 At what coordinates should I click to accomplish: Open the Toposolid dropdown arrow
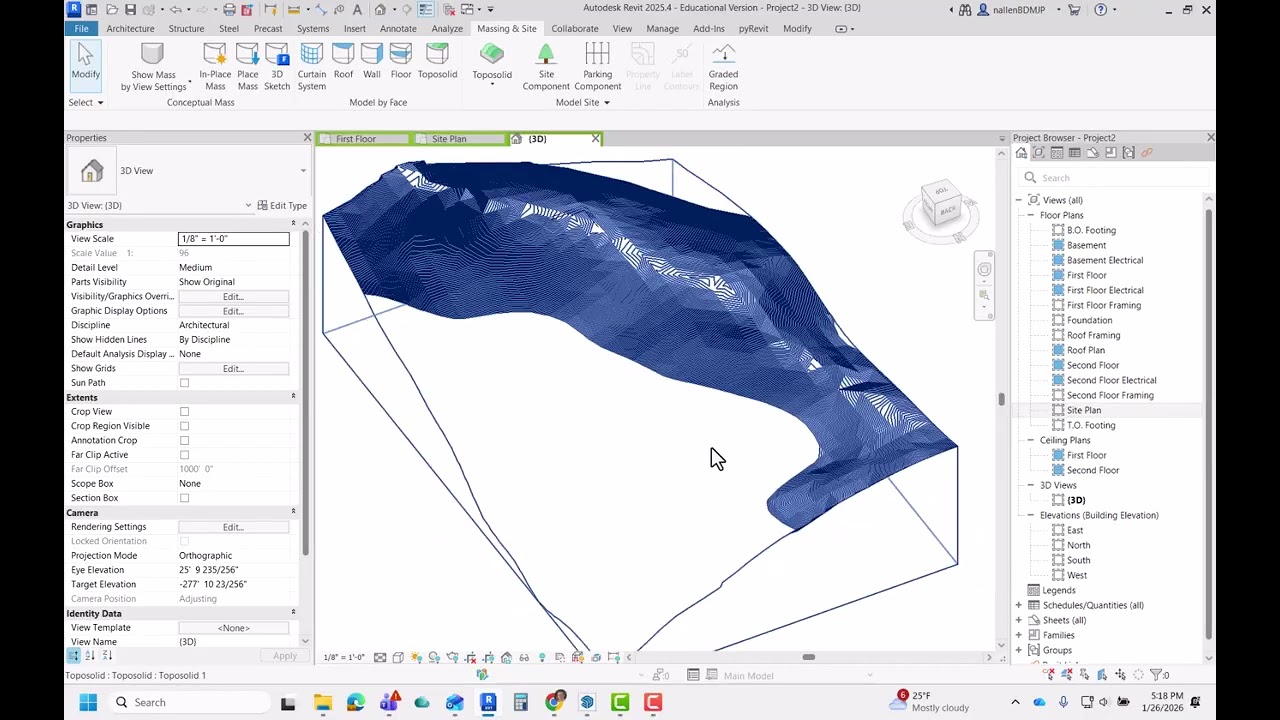(492, 85)
